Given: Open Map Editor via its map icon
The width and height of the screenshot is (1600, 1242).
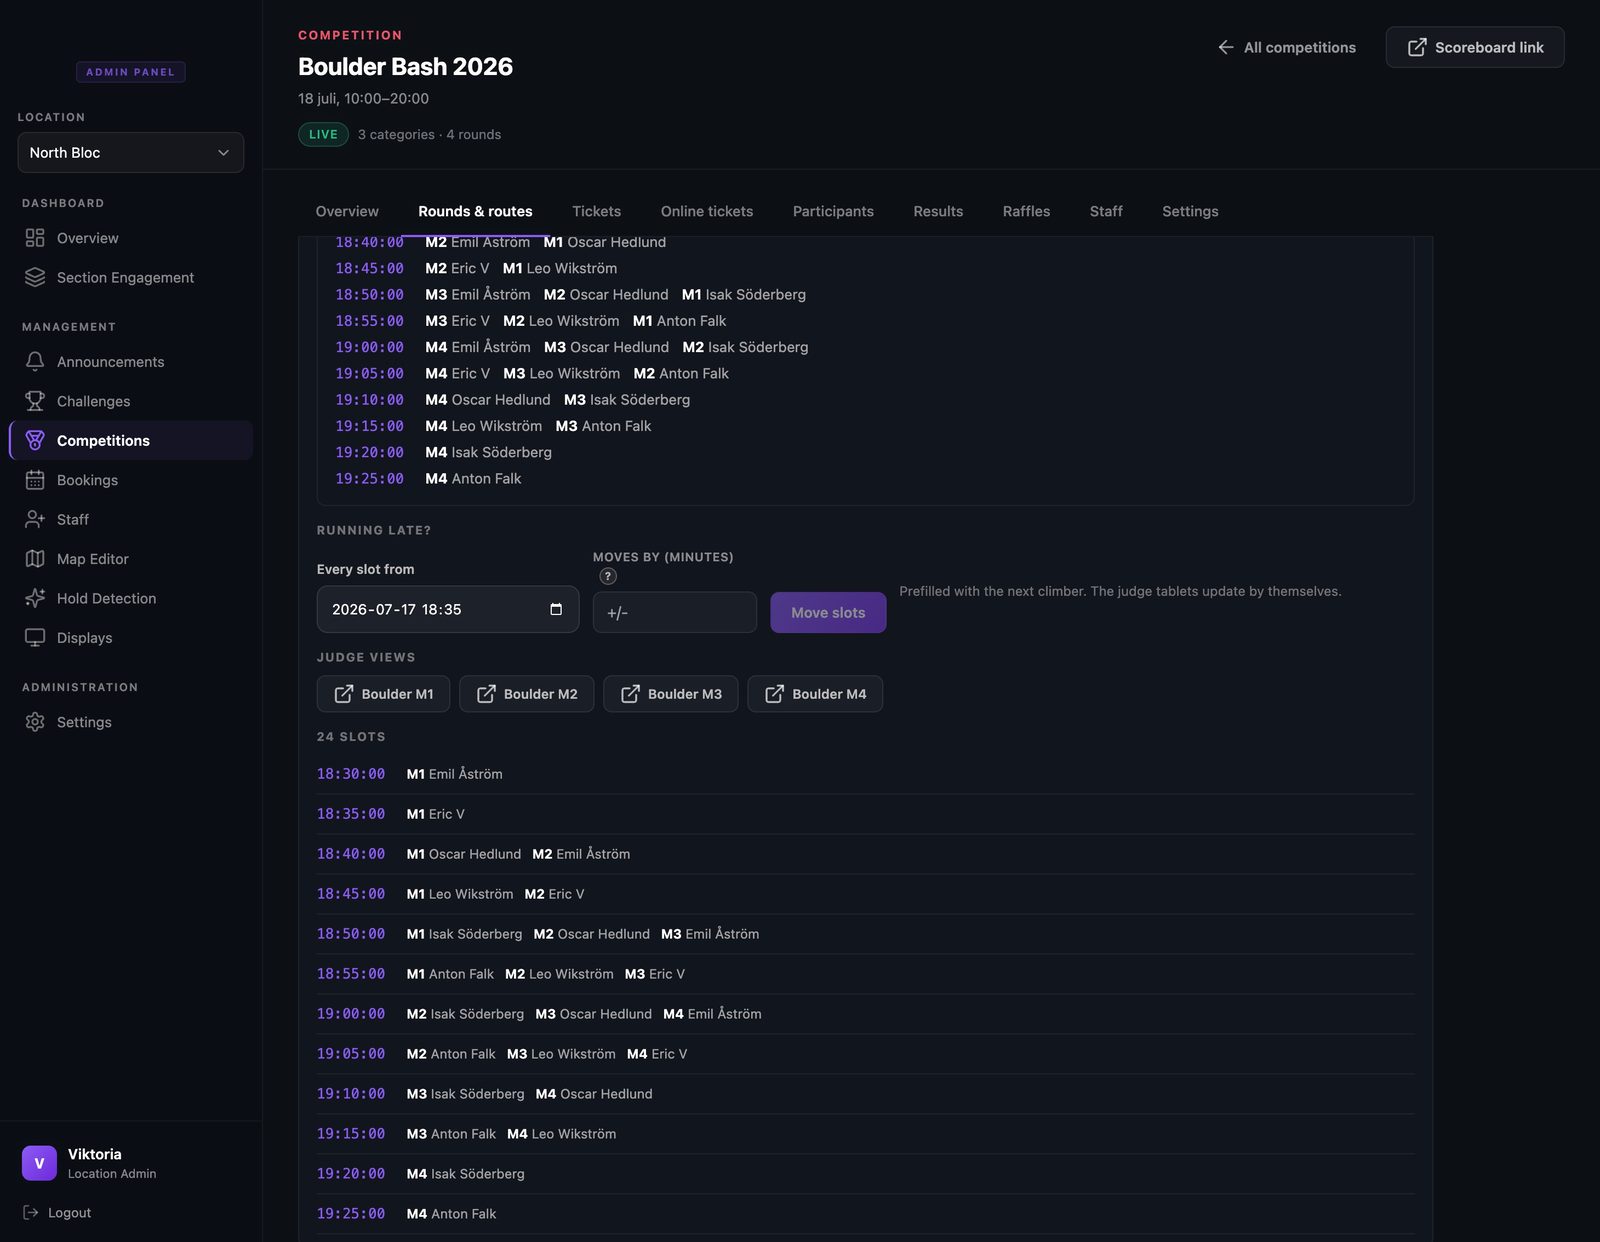Looking at the screenshot, I should (x=35, y=559).
